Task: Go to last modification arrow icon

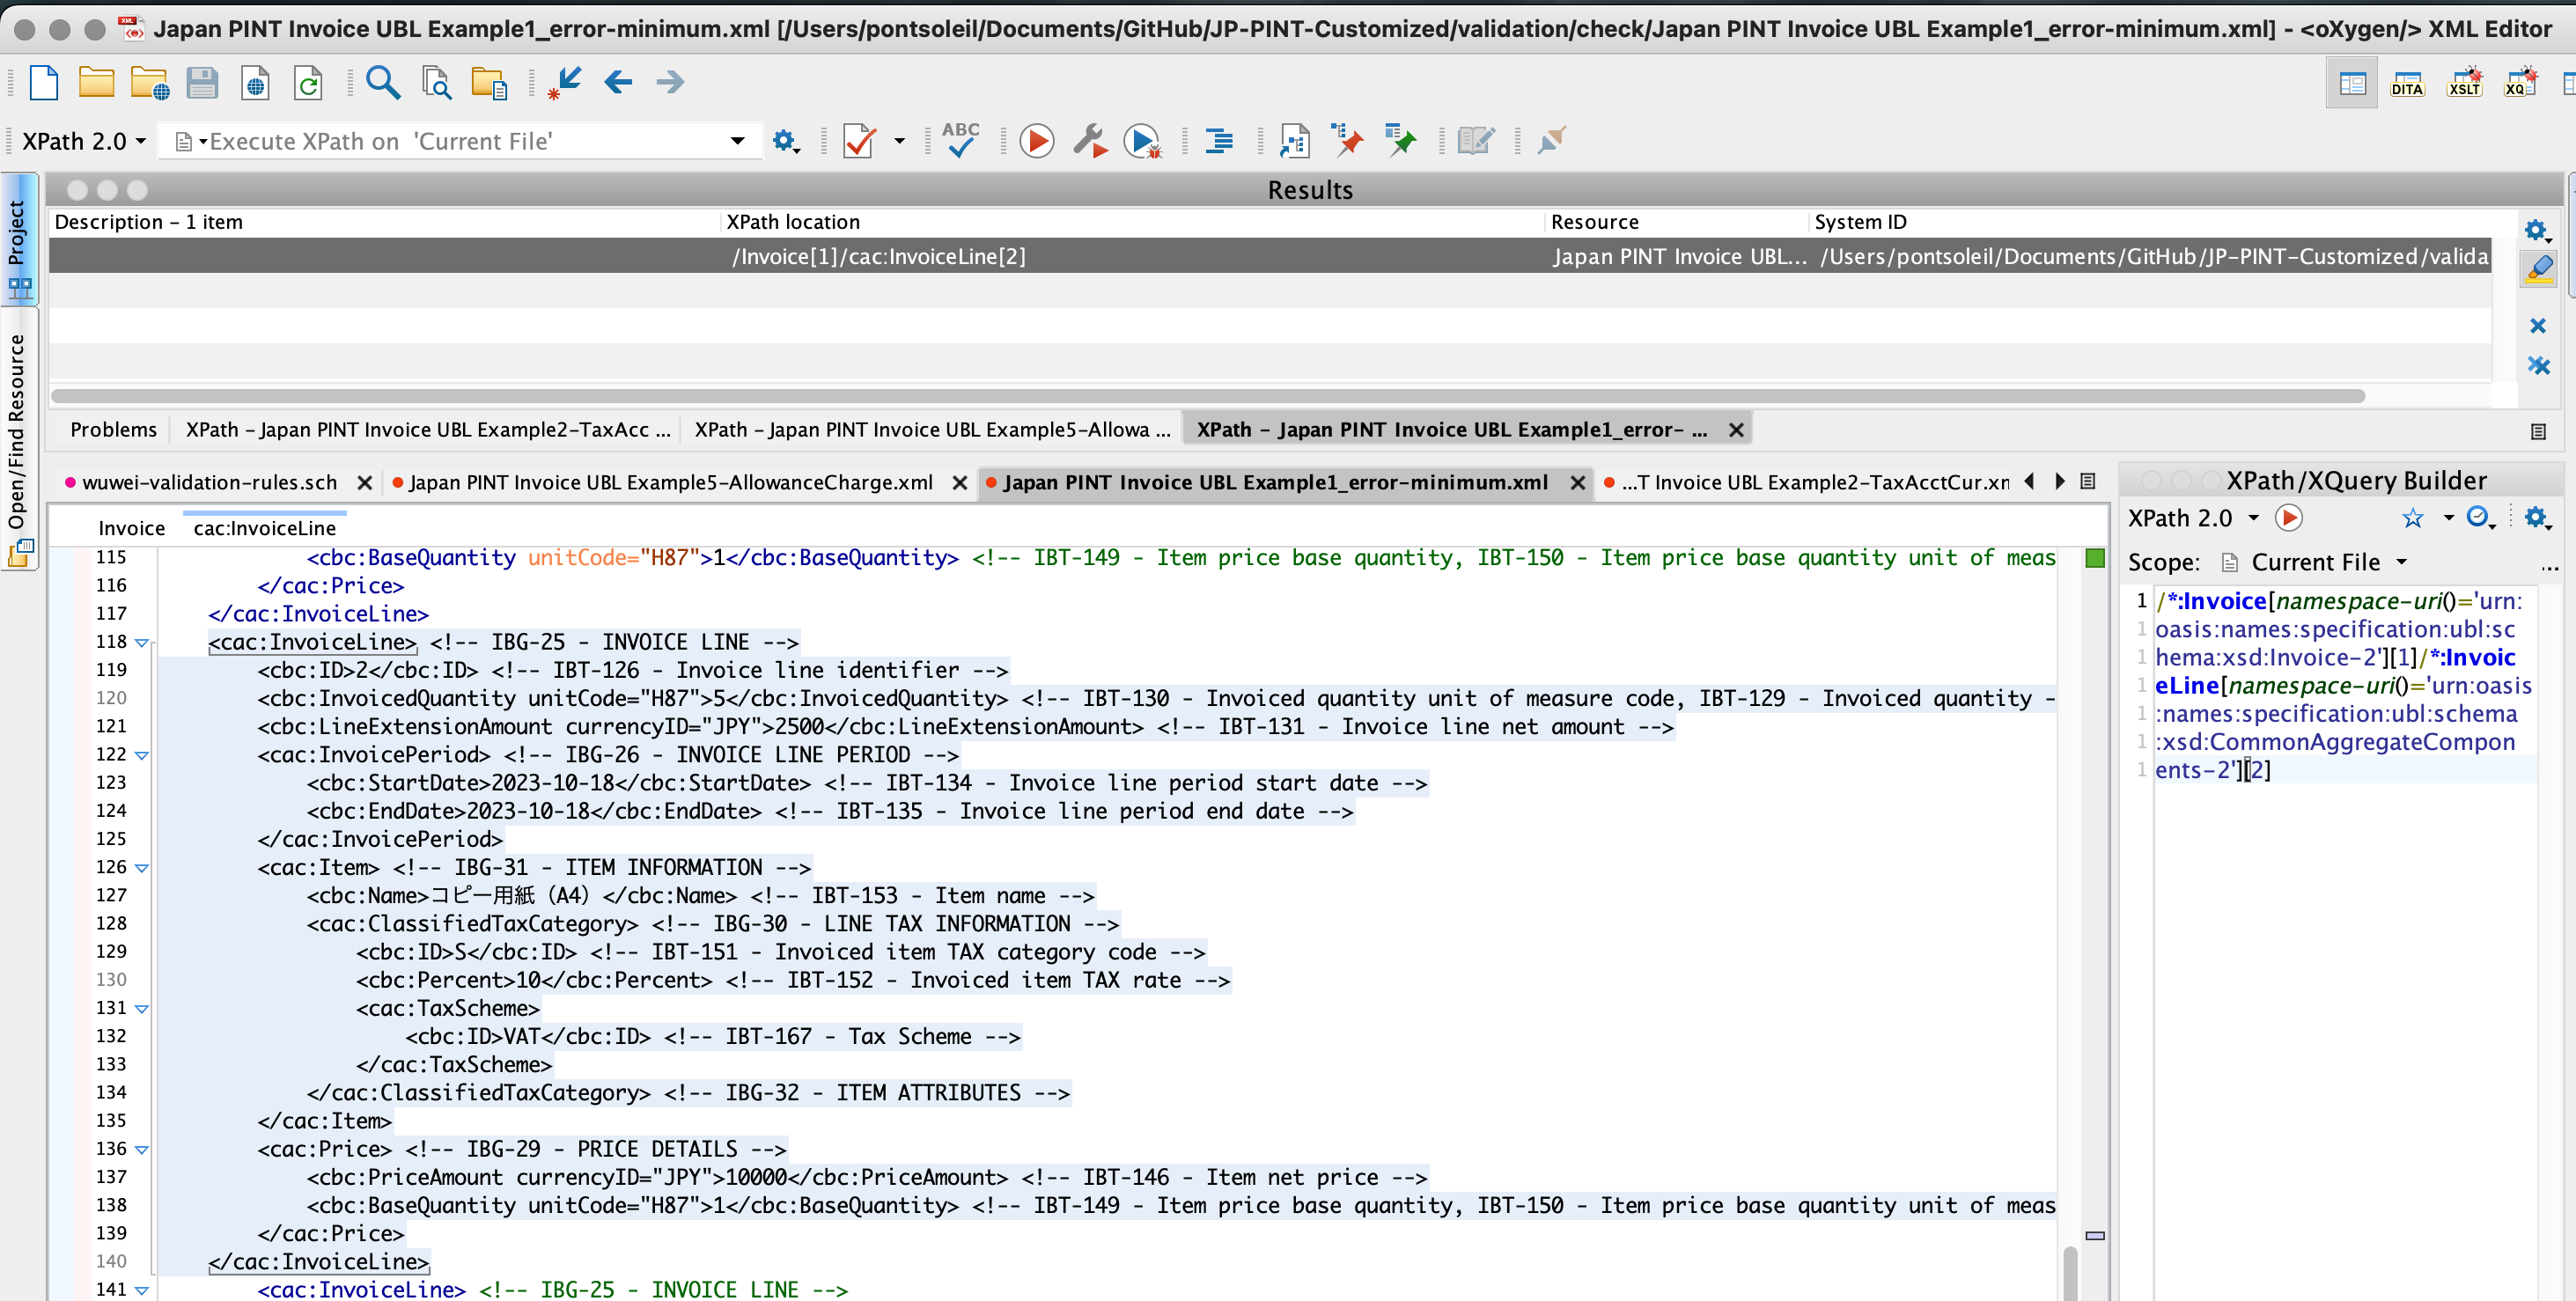Action: [564, 82]
